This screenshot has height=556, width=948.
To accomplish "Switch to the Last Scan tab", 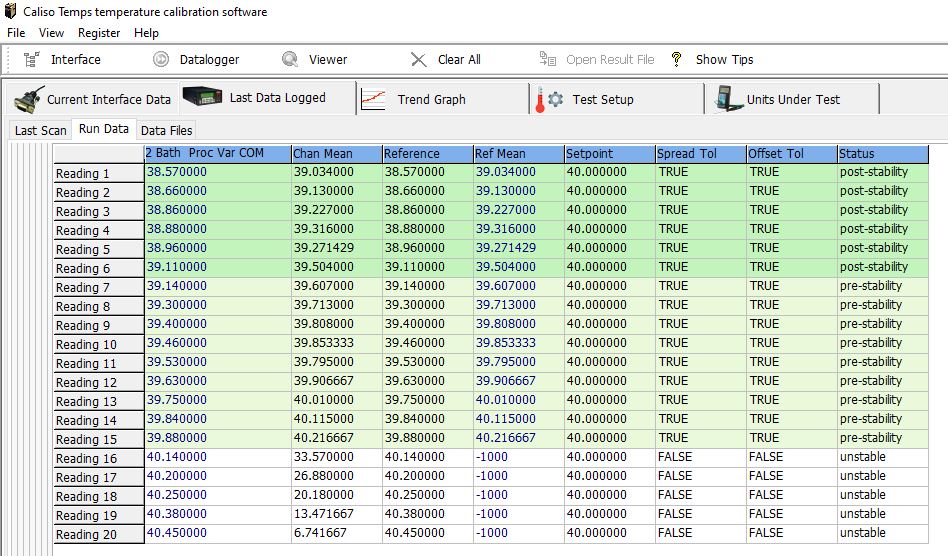I will point(41,131).
